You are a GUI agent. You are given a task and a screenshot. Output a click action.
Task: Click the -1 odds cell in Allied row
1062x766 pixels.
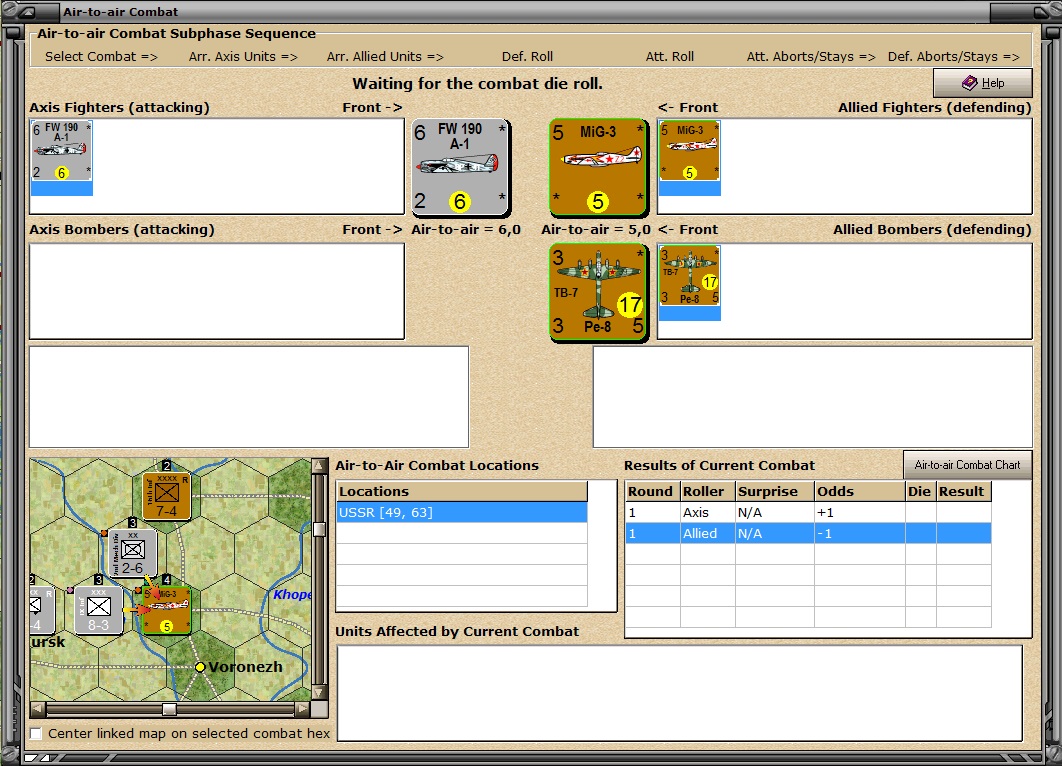tap(859, 534)
